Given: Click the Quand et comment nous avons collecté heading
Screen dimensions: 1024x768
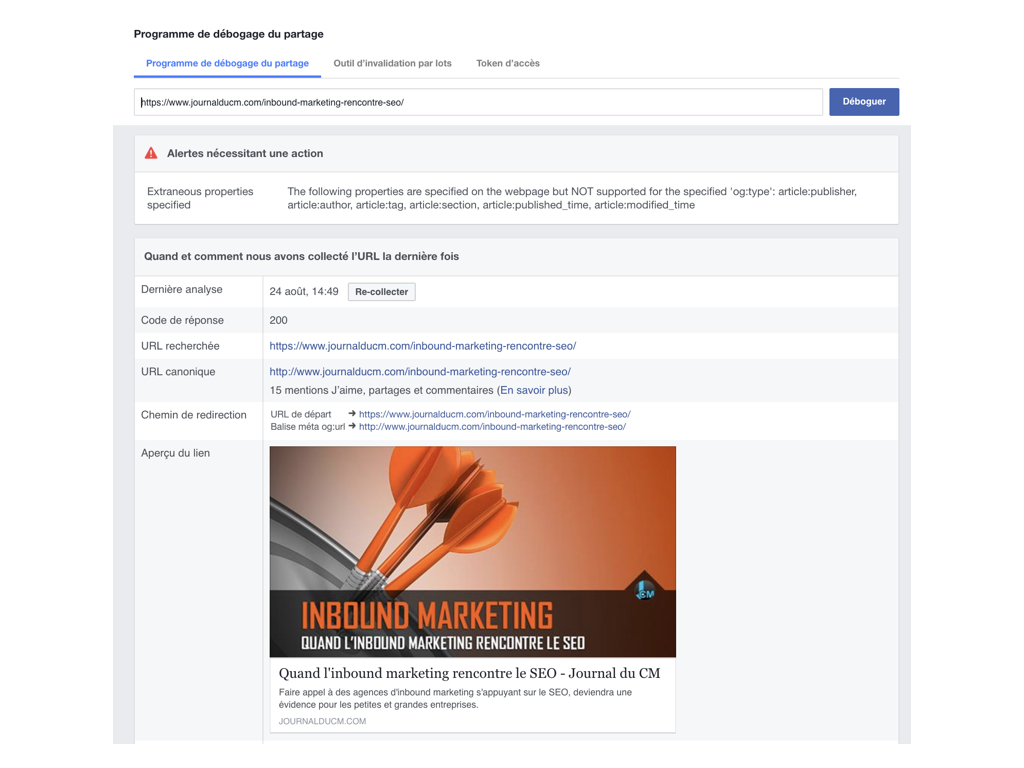Looking at the screenshot, I should pyautogui.click(x=302, y=257).
